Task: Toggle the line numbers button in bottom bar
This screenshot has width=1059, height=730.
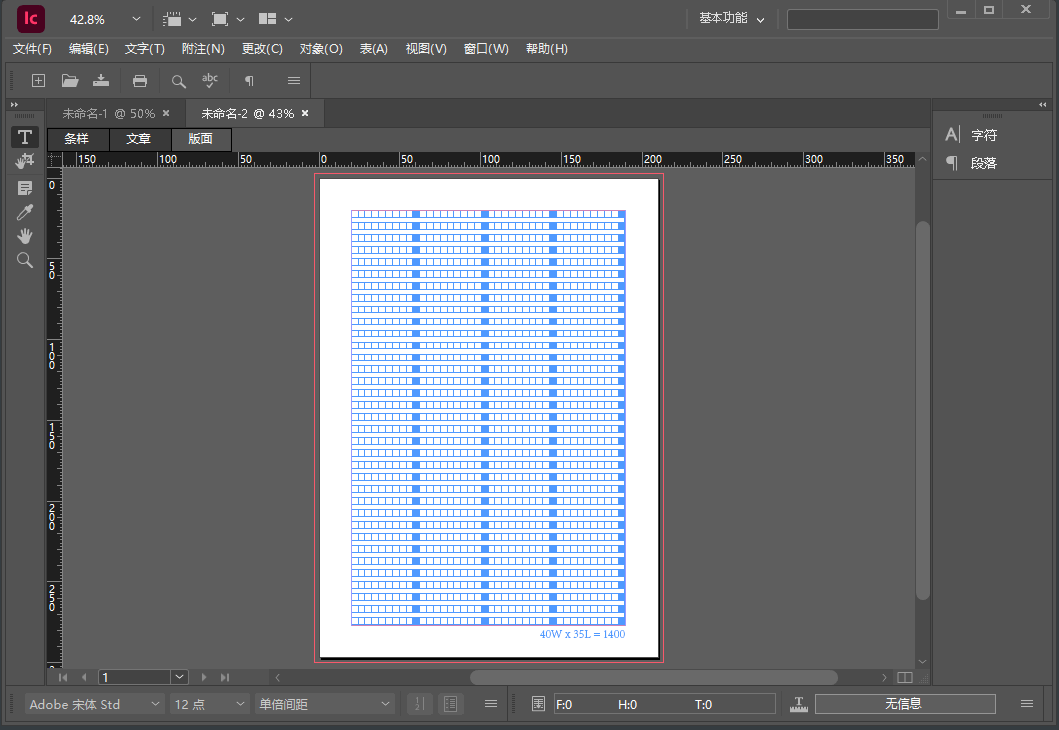Action: (420, 704)
